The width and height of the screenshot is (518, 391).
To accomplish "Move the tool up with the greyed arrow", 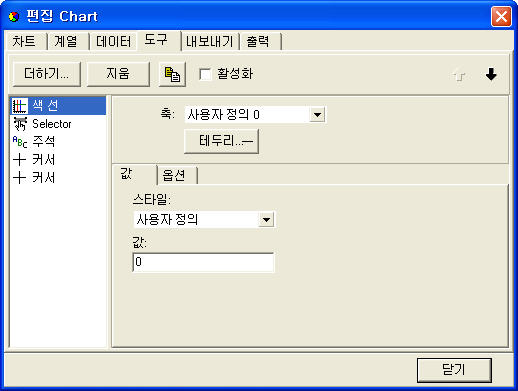I will 459,75.
